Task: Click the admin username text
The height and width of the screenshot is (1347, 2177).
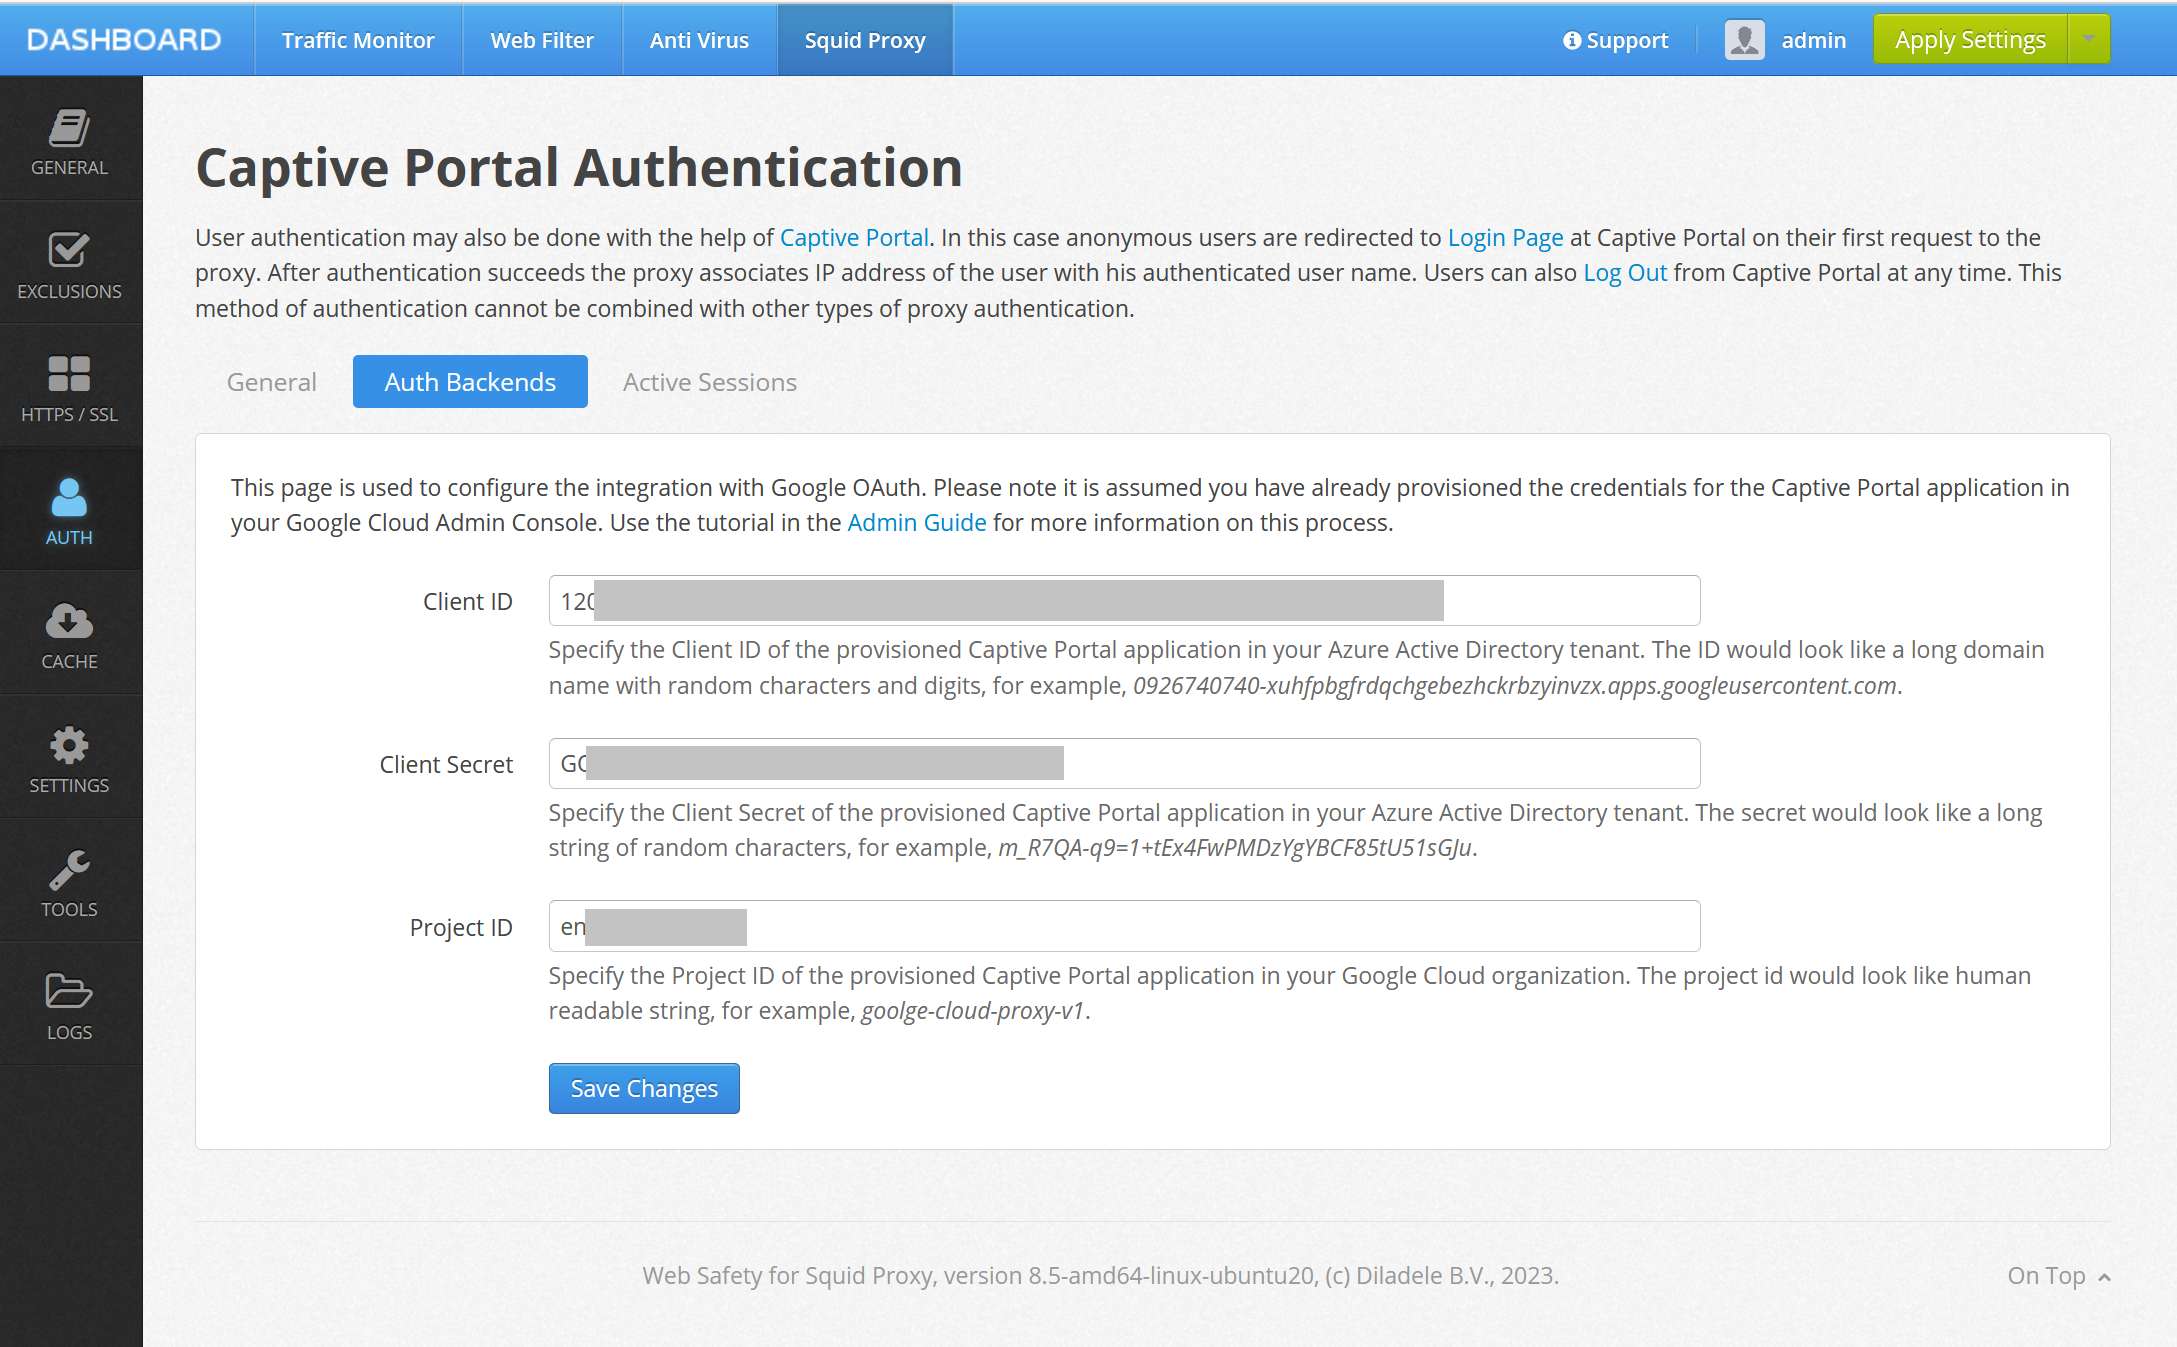Action: click(1813, 40)
